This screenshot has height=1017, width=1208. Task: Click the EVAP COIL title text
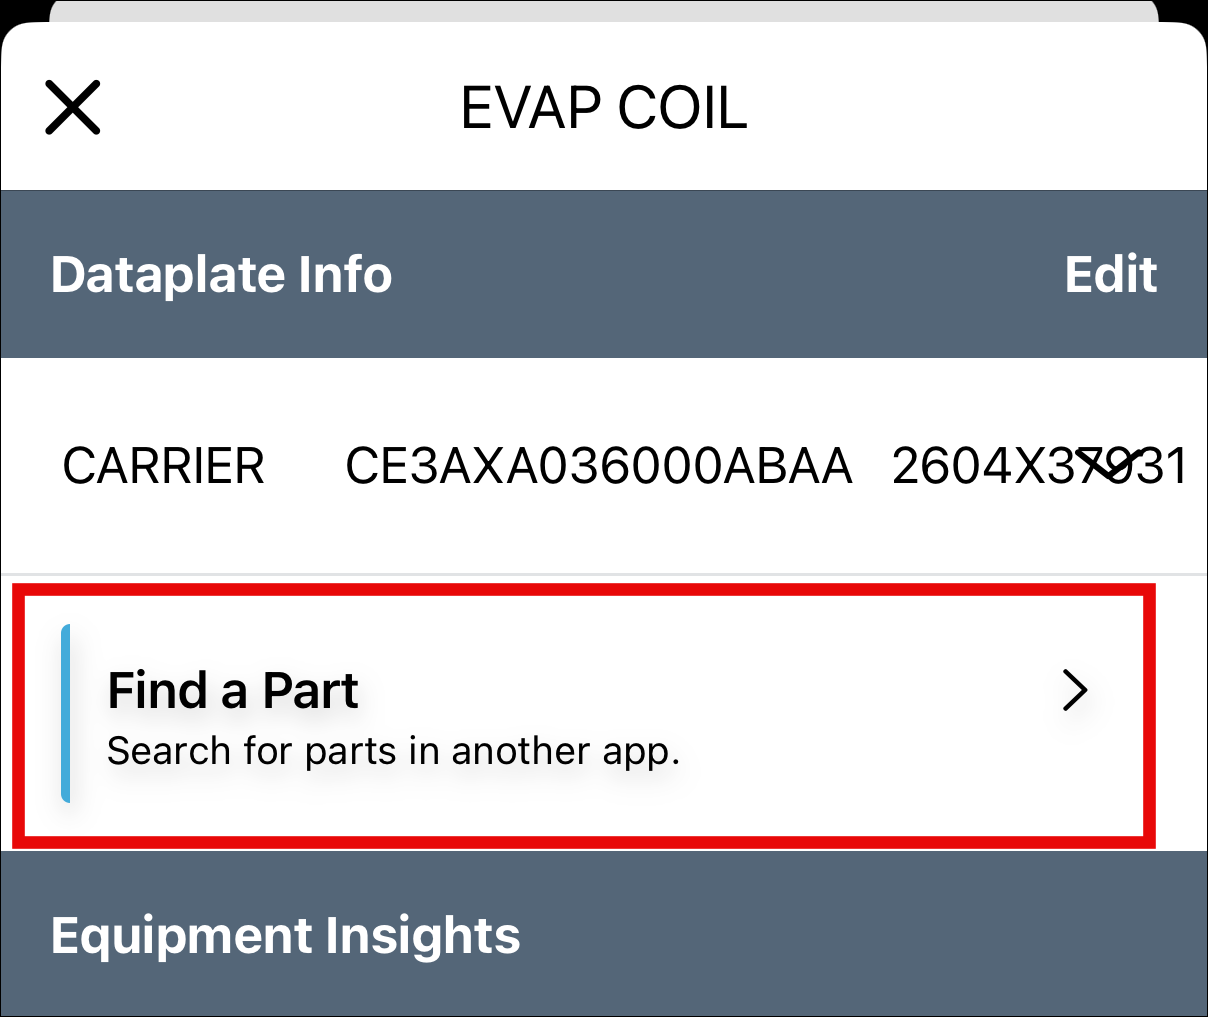603,108
